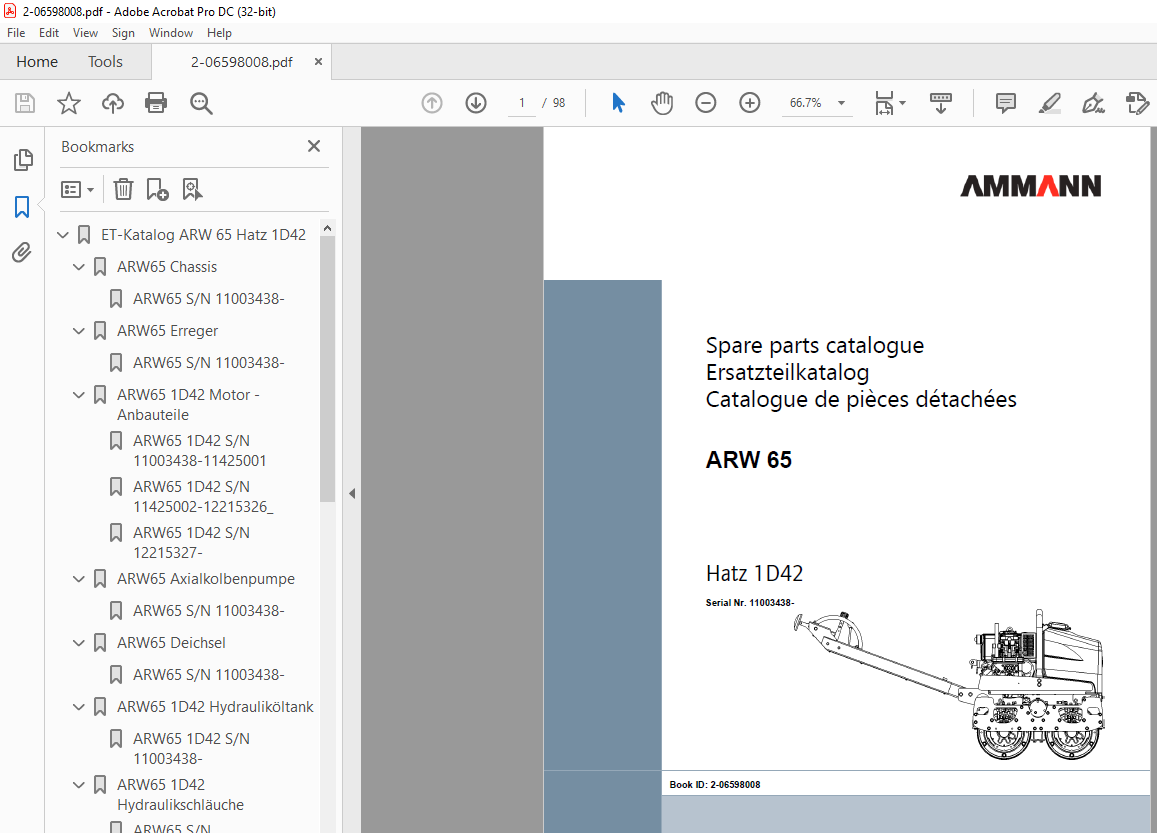Toggle read mode scrolling icon
The width and height of the screenshot is (1157, 833).
940,103
